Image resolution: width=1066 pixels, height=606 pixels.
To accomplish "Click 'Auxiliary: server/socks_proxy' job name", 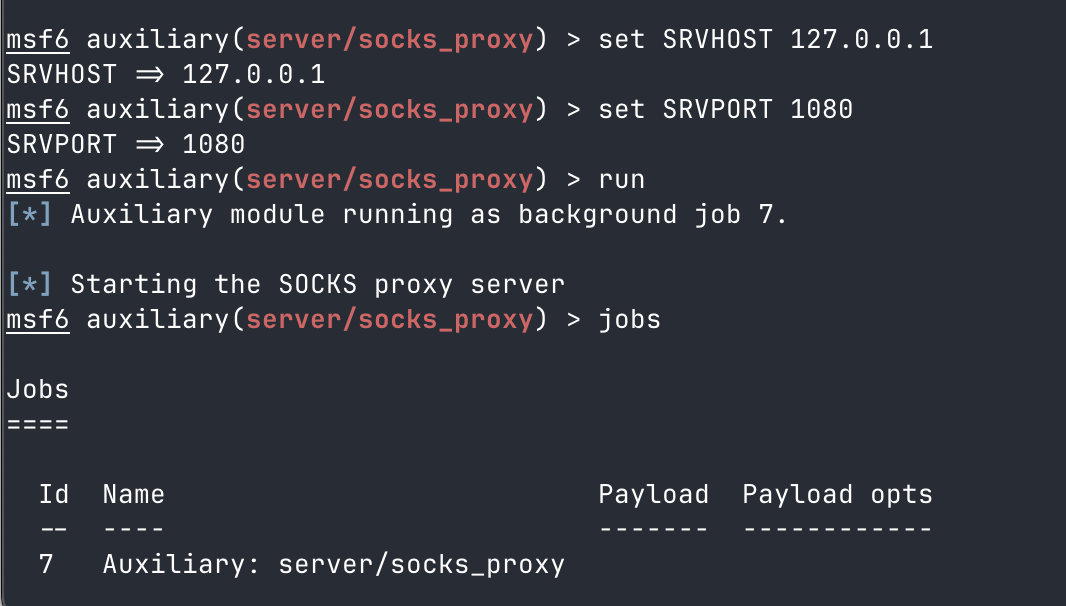I will tap(334, 565).
